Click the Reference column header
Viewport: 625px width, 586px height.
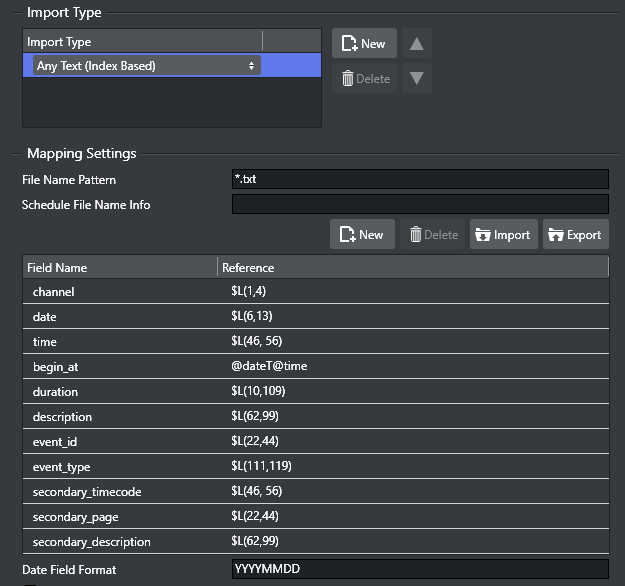tap(412, 268)
